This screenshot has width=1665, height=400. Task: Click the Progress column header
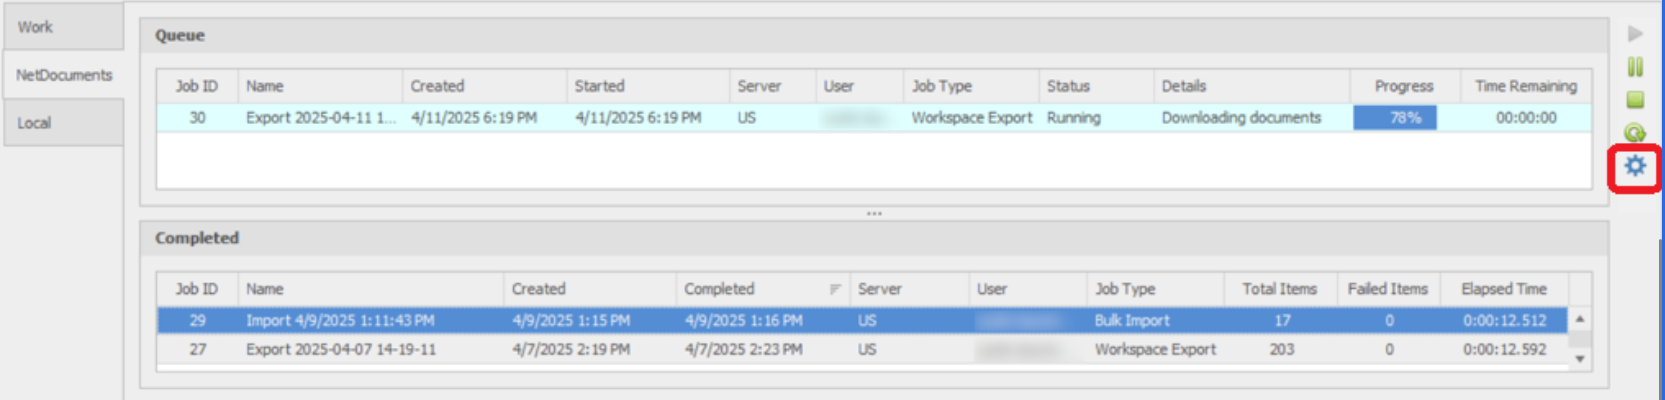1405,86
